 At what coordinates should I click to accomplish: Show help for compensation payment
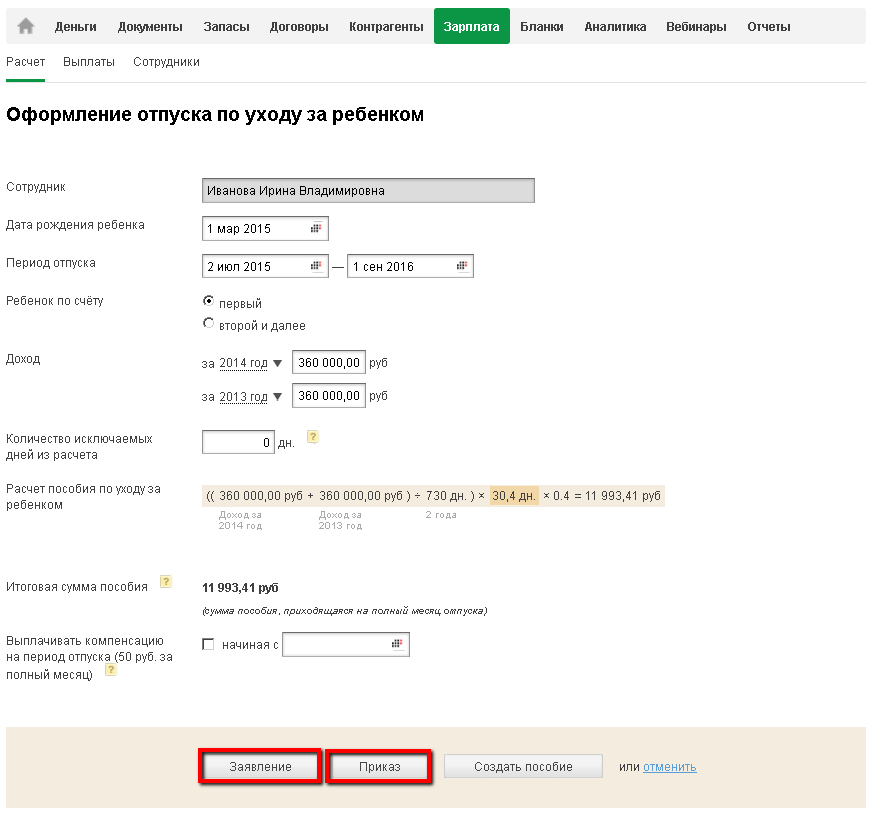111,670
